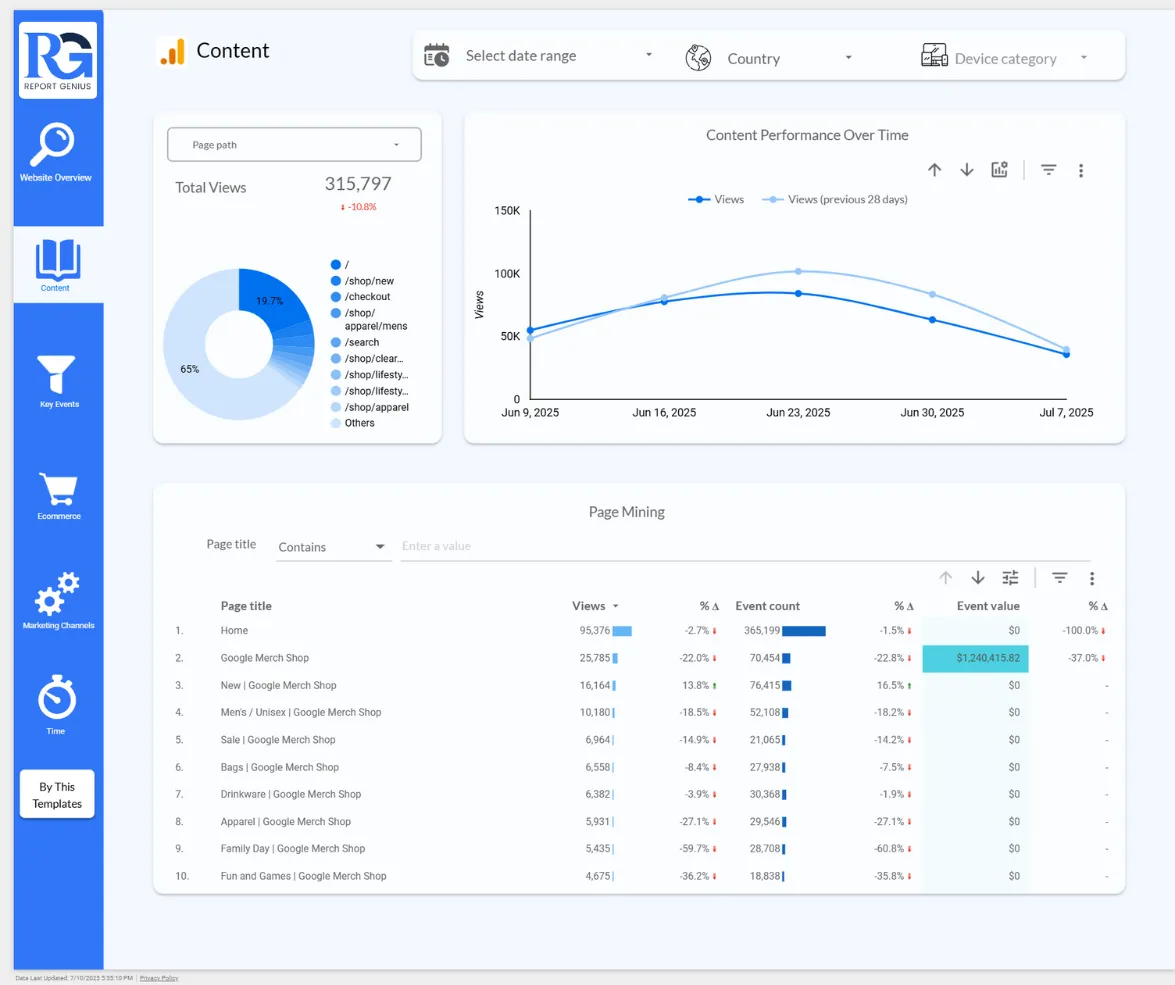Click the calendar date range icon
Viewport: 1175px width, 985px height.
[436, 55]
